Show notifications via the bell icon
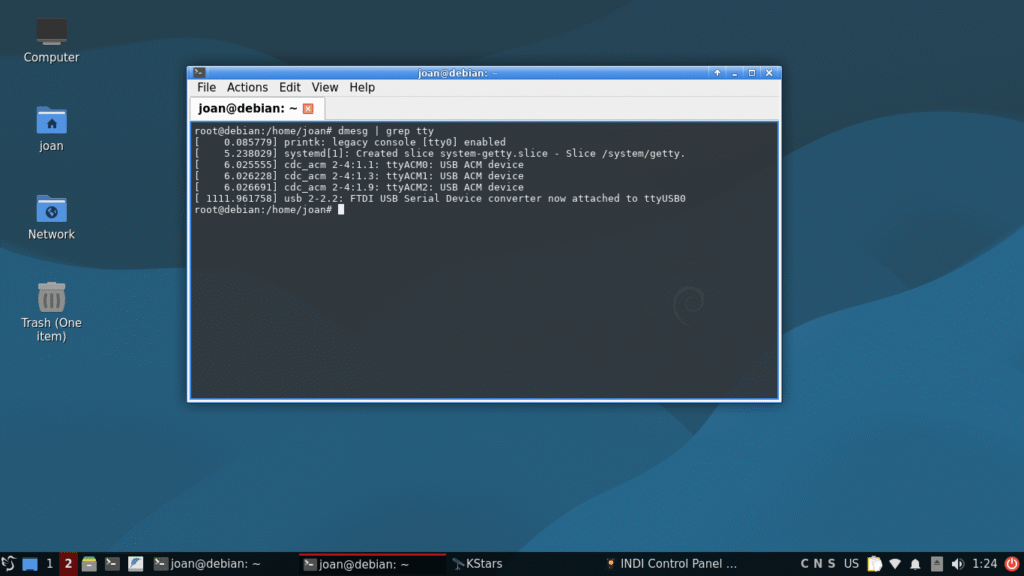Image resolution: width=1024 pixels, height=576 pixels. [x=915, y=564]
